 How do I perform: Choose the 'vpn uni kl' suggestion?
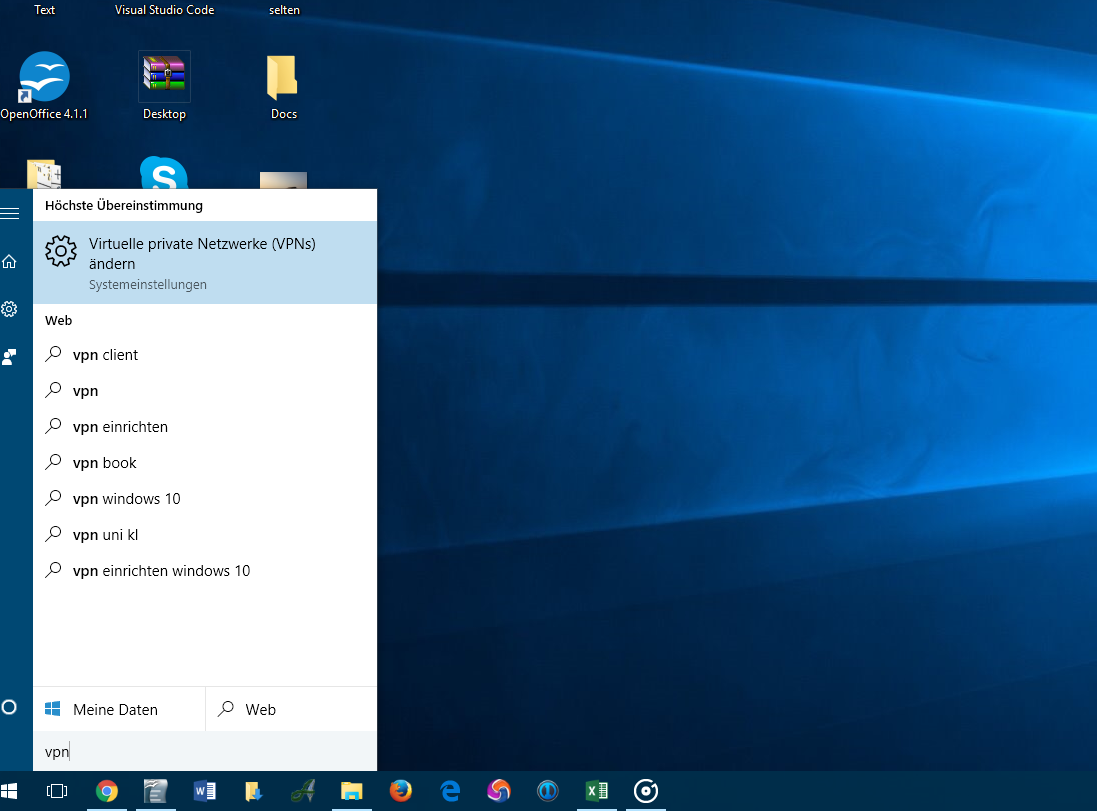pyautogui.click(x=205, y=535)
